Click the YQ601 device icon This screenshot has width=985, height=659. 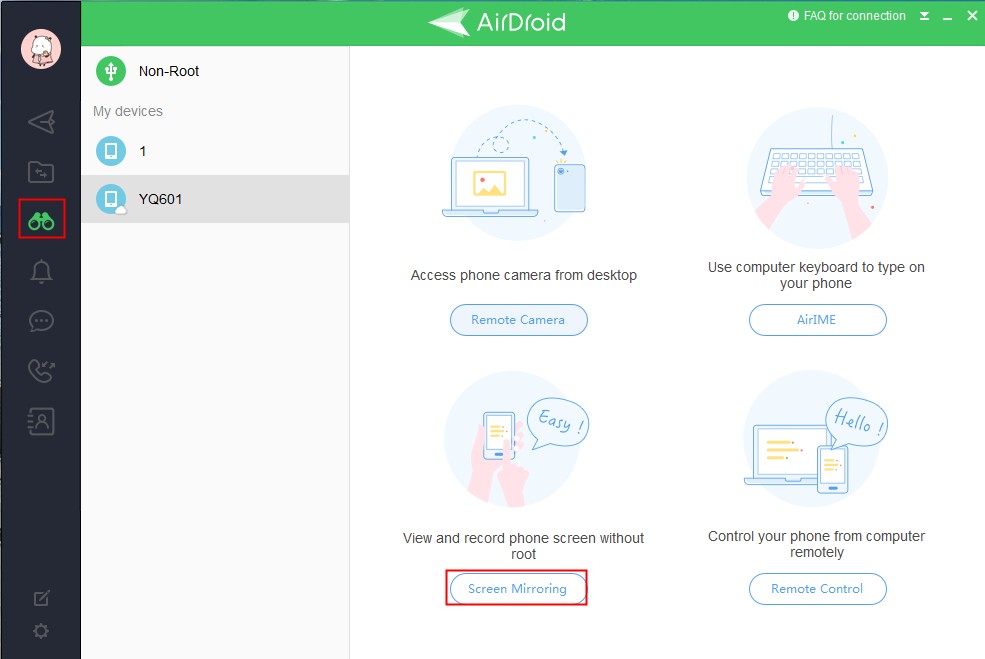click(x=111, y=199)
